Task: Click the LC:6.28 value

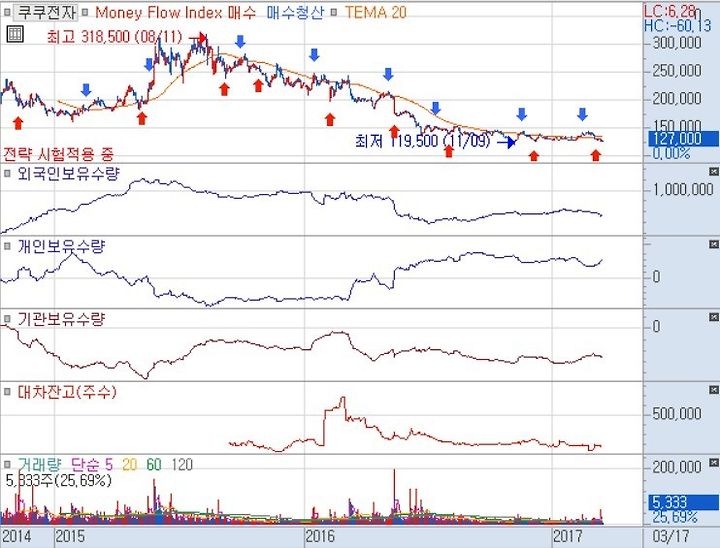Action: pos(671,11)
